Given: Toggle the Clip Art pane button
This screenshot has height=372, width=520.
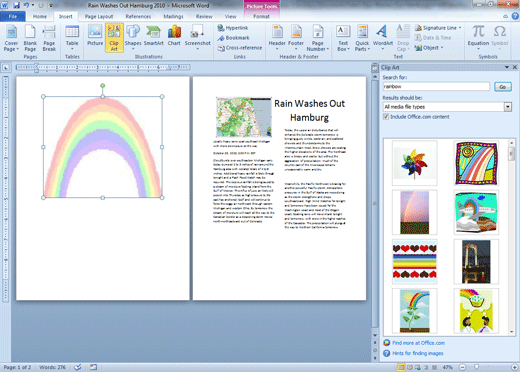Looking at the screenshot, I should click(114, 38).
